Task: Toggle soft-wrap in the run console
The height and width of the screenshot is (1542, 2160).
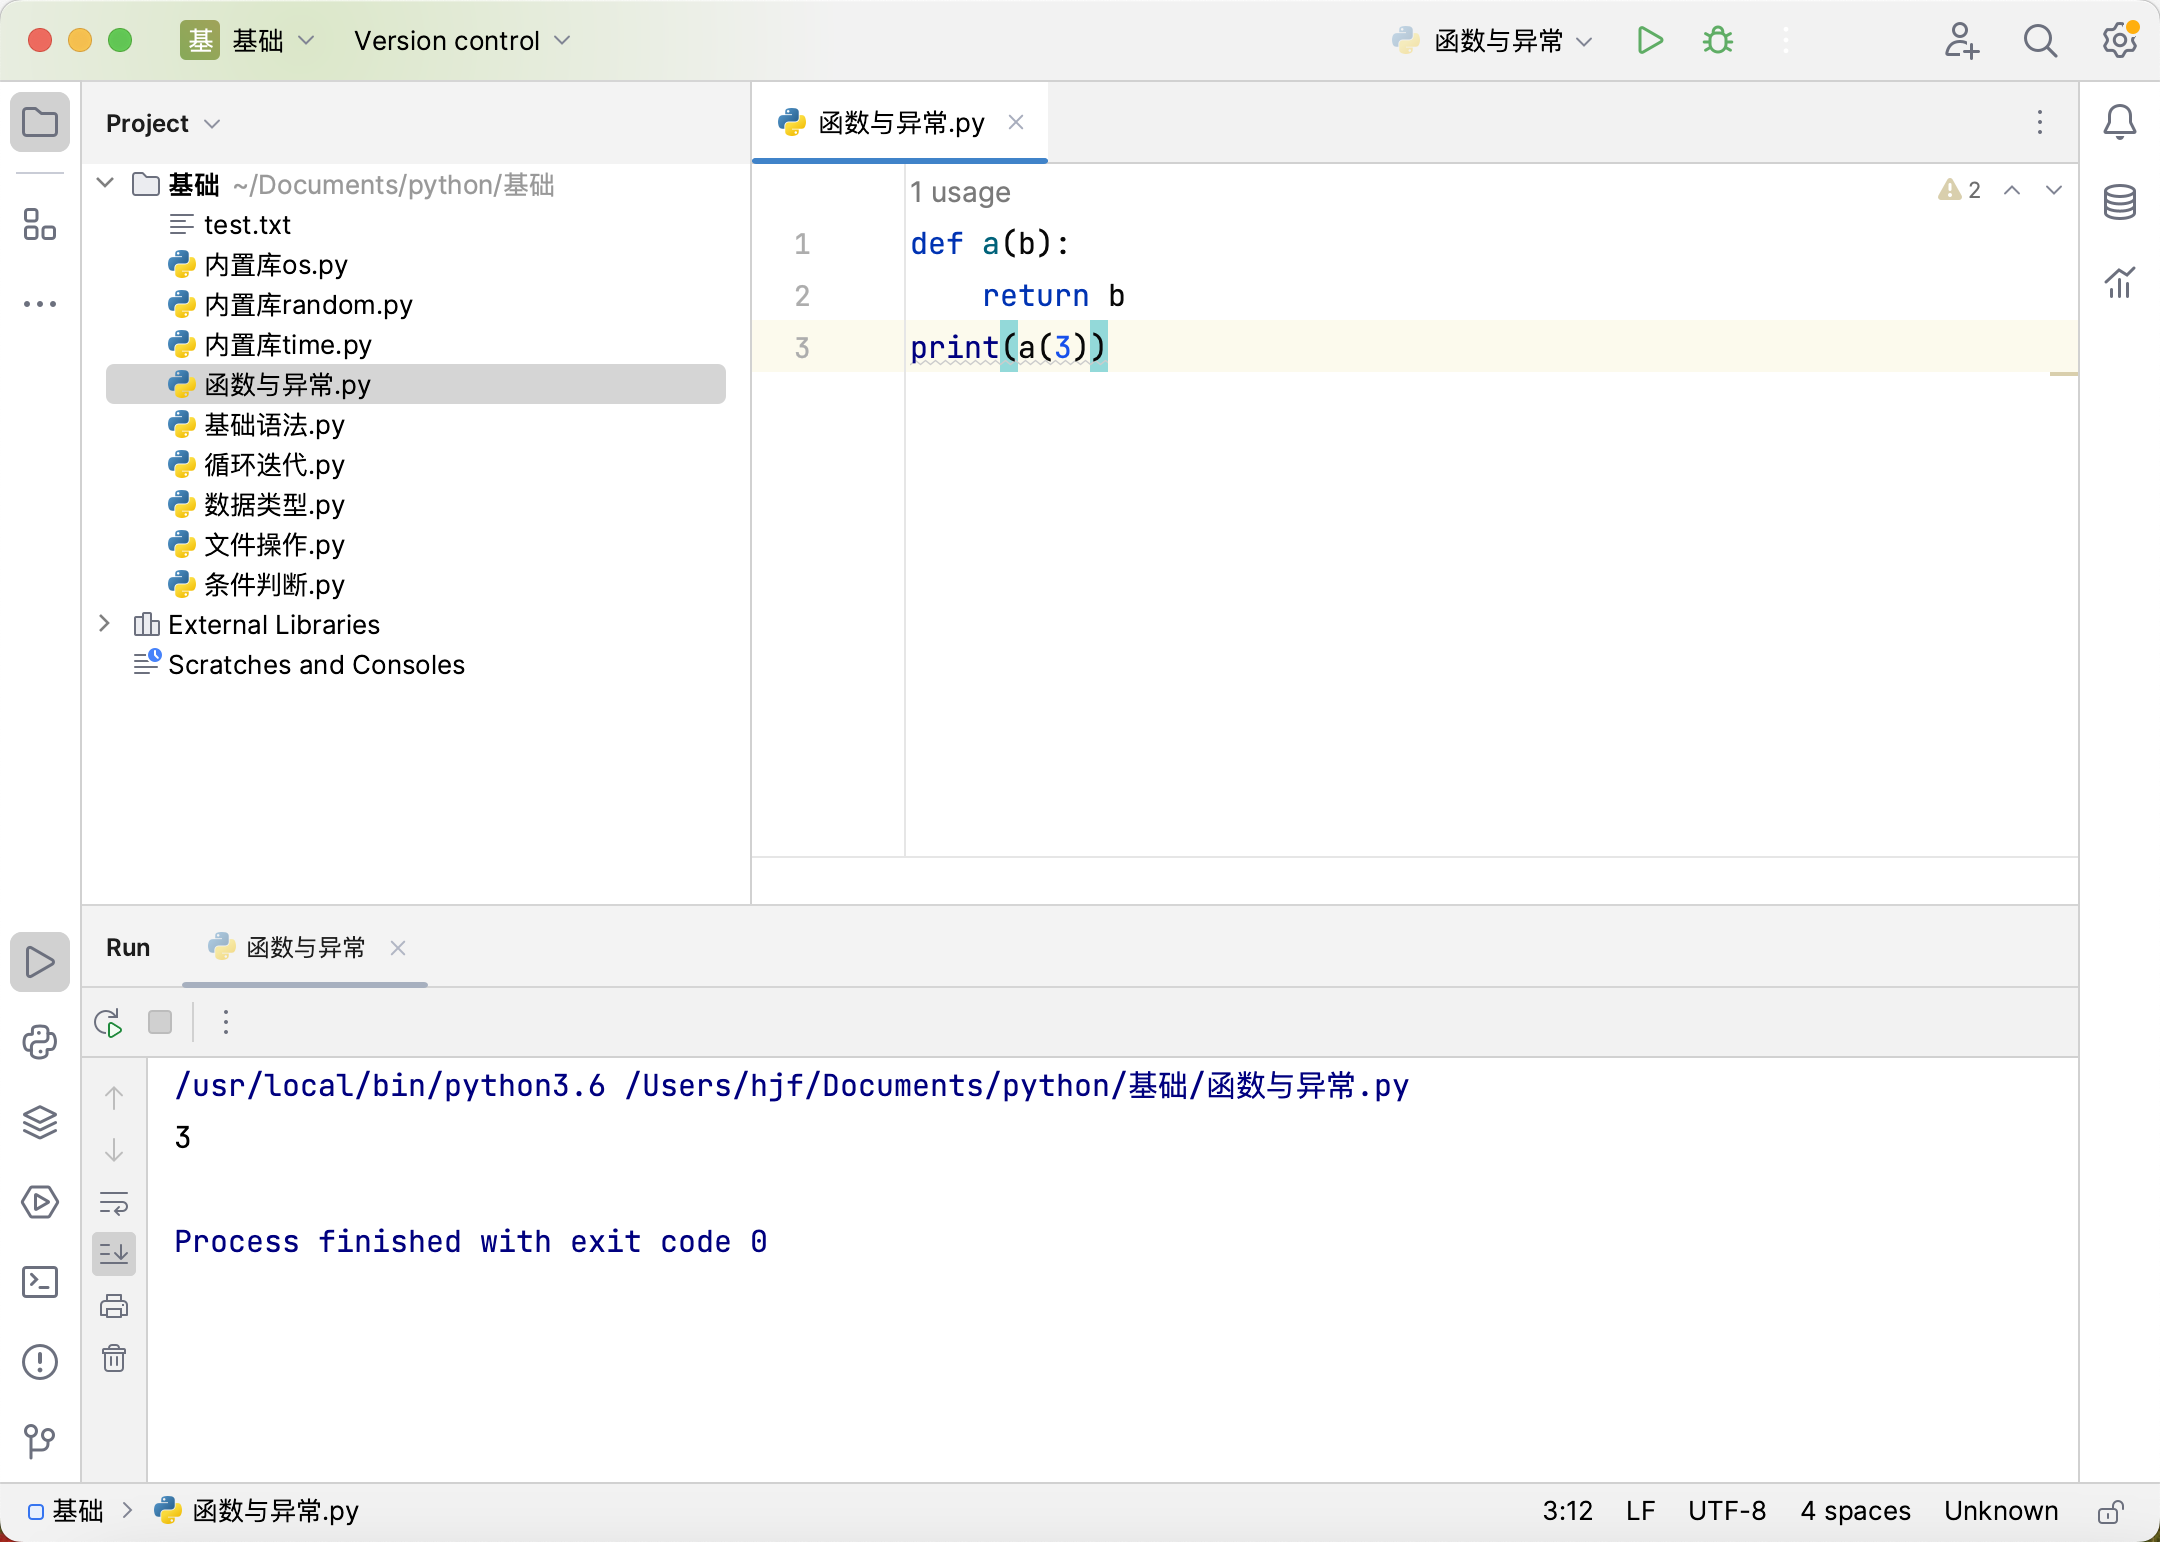Action: pyautogui.click(x=114, y=1203)
